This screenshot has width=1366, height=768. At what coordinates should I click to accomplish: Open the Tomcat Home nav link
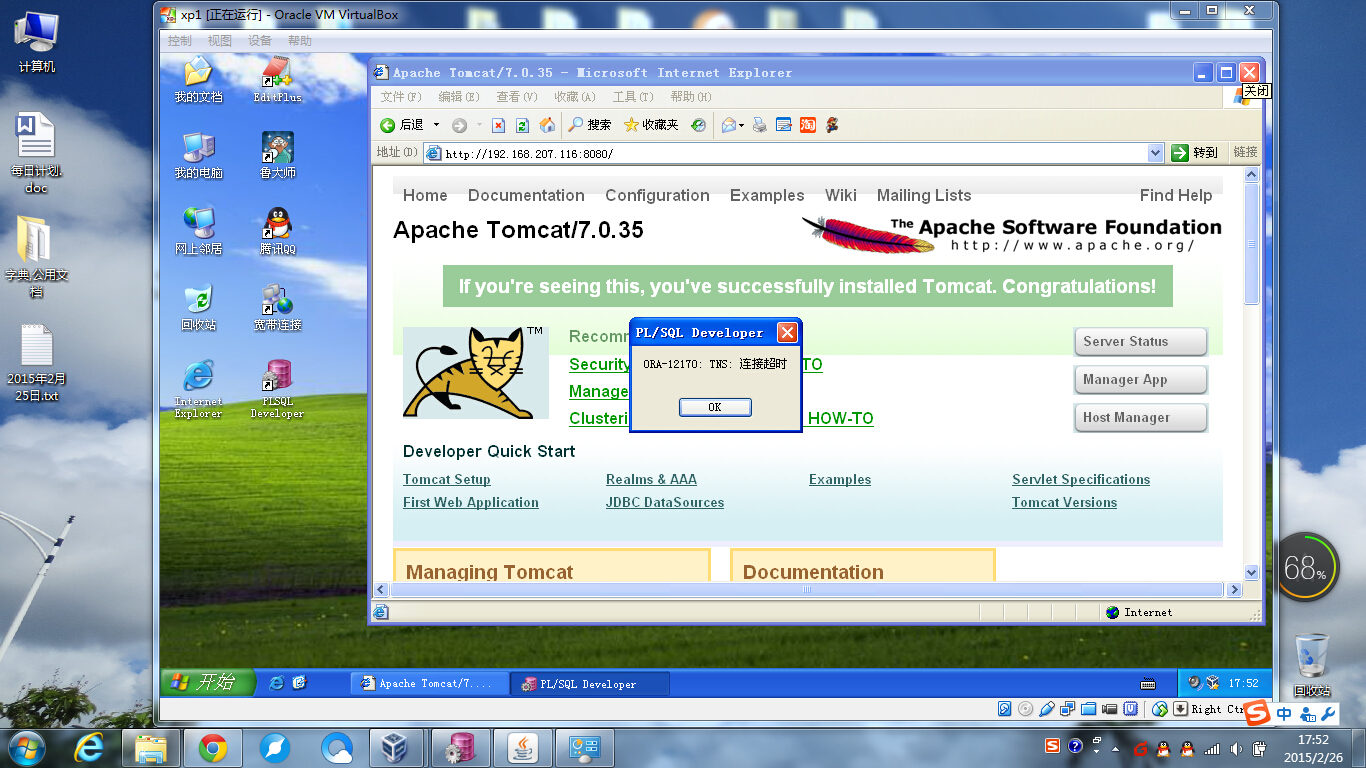coord(425,195)
